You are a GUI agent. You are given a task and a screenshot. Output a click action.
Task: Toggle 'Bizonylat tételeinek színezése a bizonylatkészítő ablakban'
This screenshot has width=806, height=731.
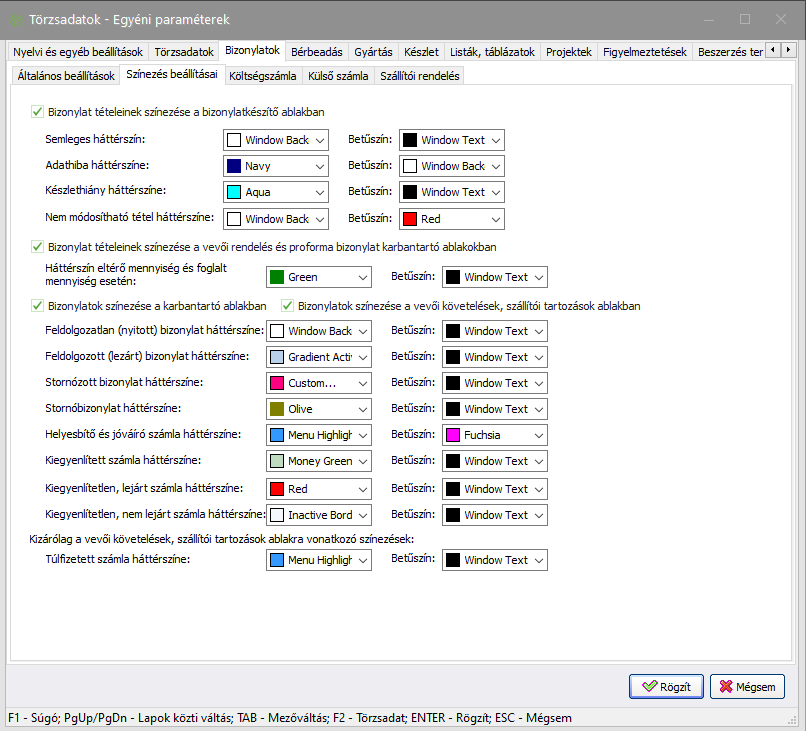point(38,113)
